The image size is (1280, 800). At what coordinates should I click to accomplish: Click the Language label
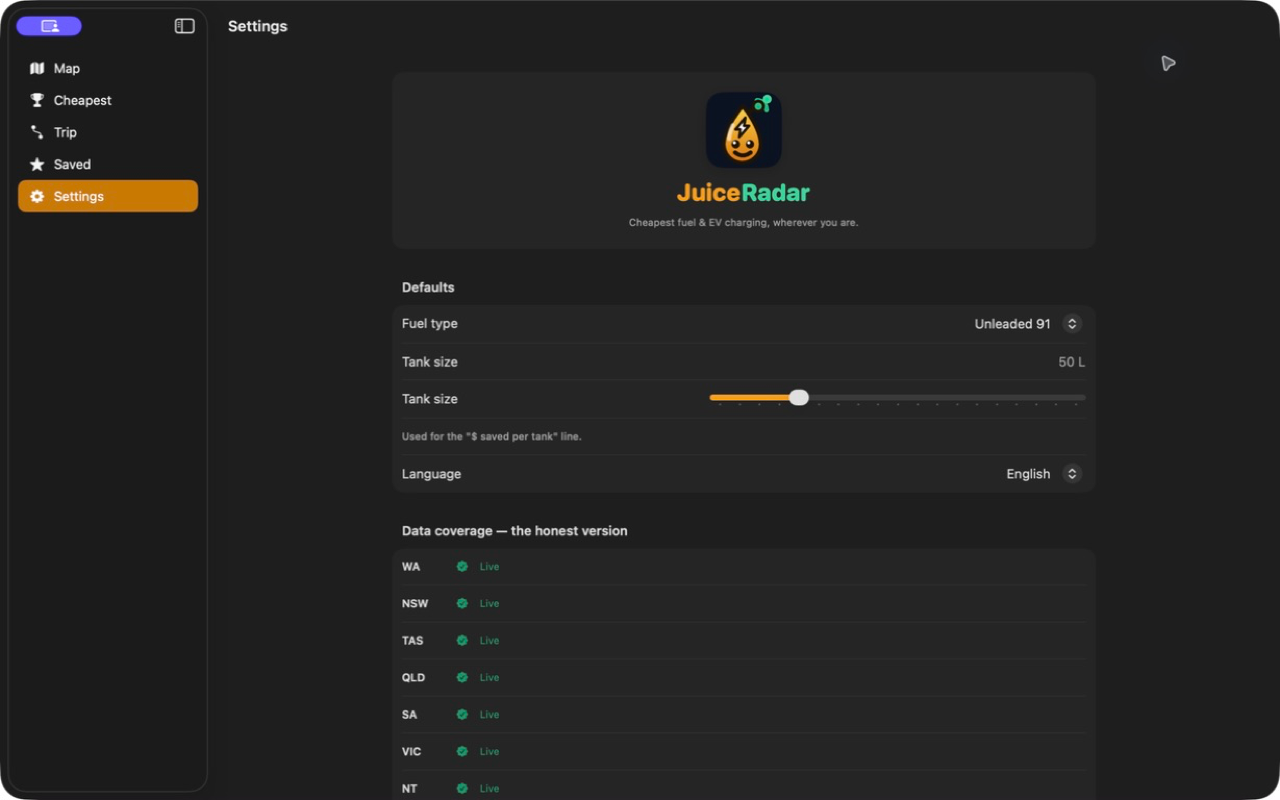[431, 474]
